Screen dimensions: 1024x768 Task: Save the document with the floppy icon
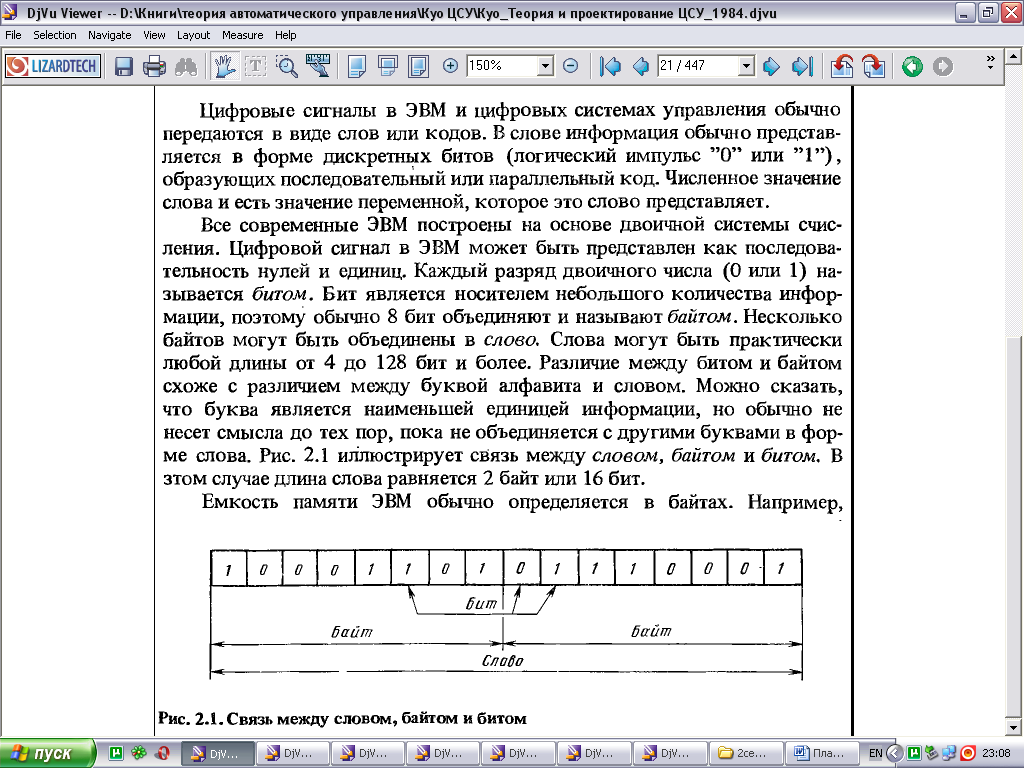tap(123, 66)
